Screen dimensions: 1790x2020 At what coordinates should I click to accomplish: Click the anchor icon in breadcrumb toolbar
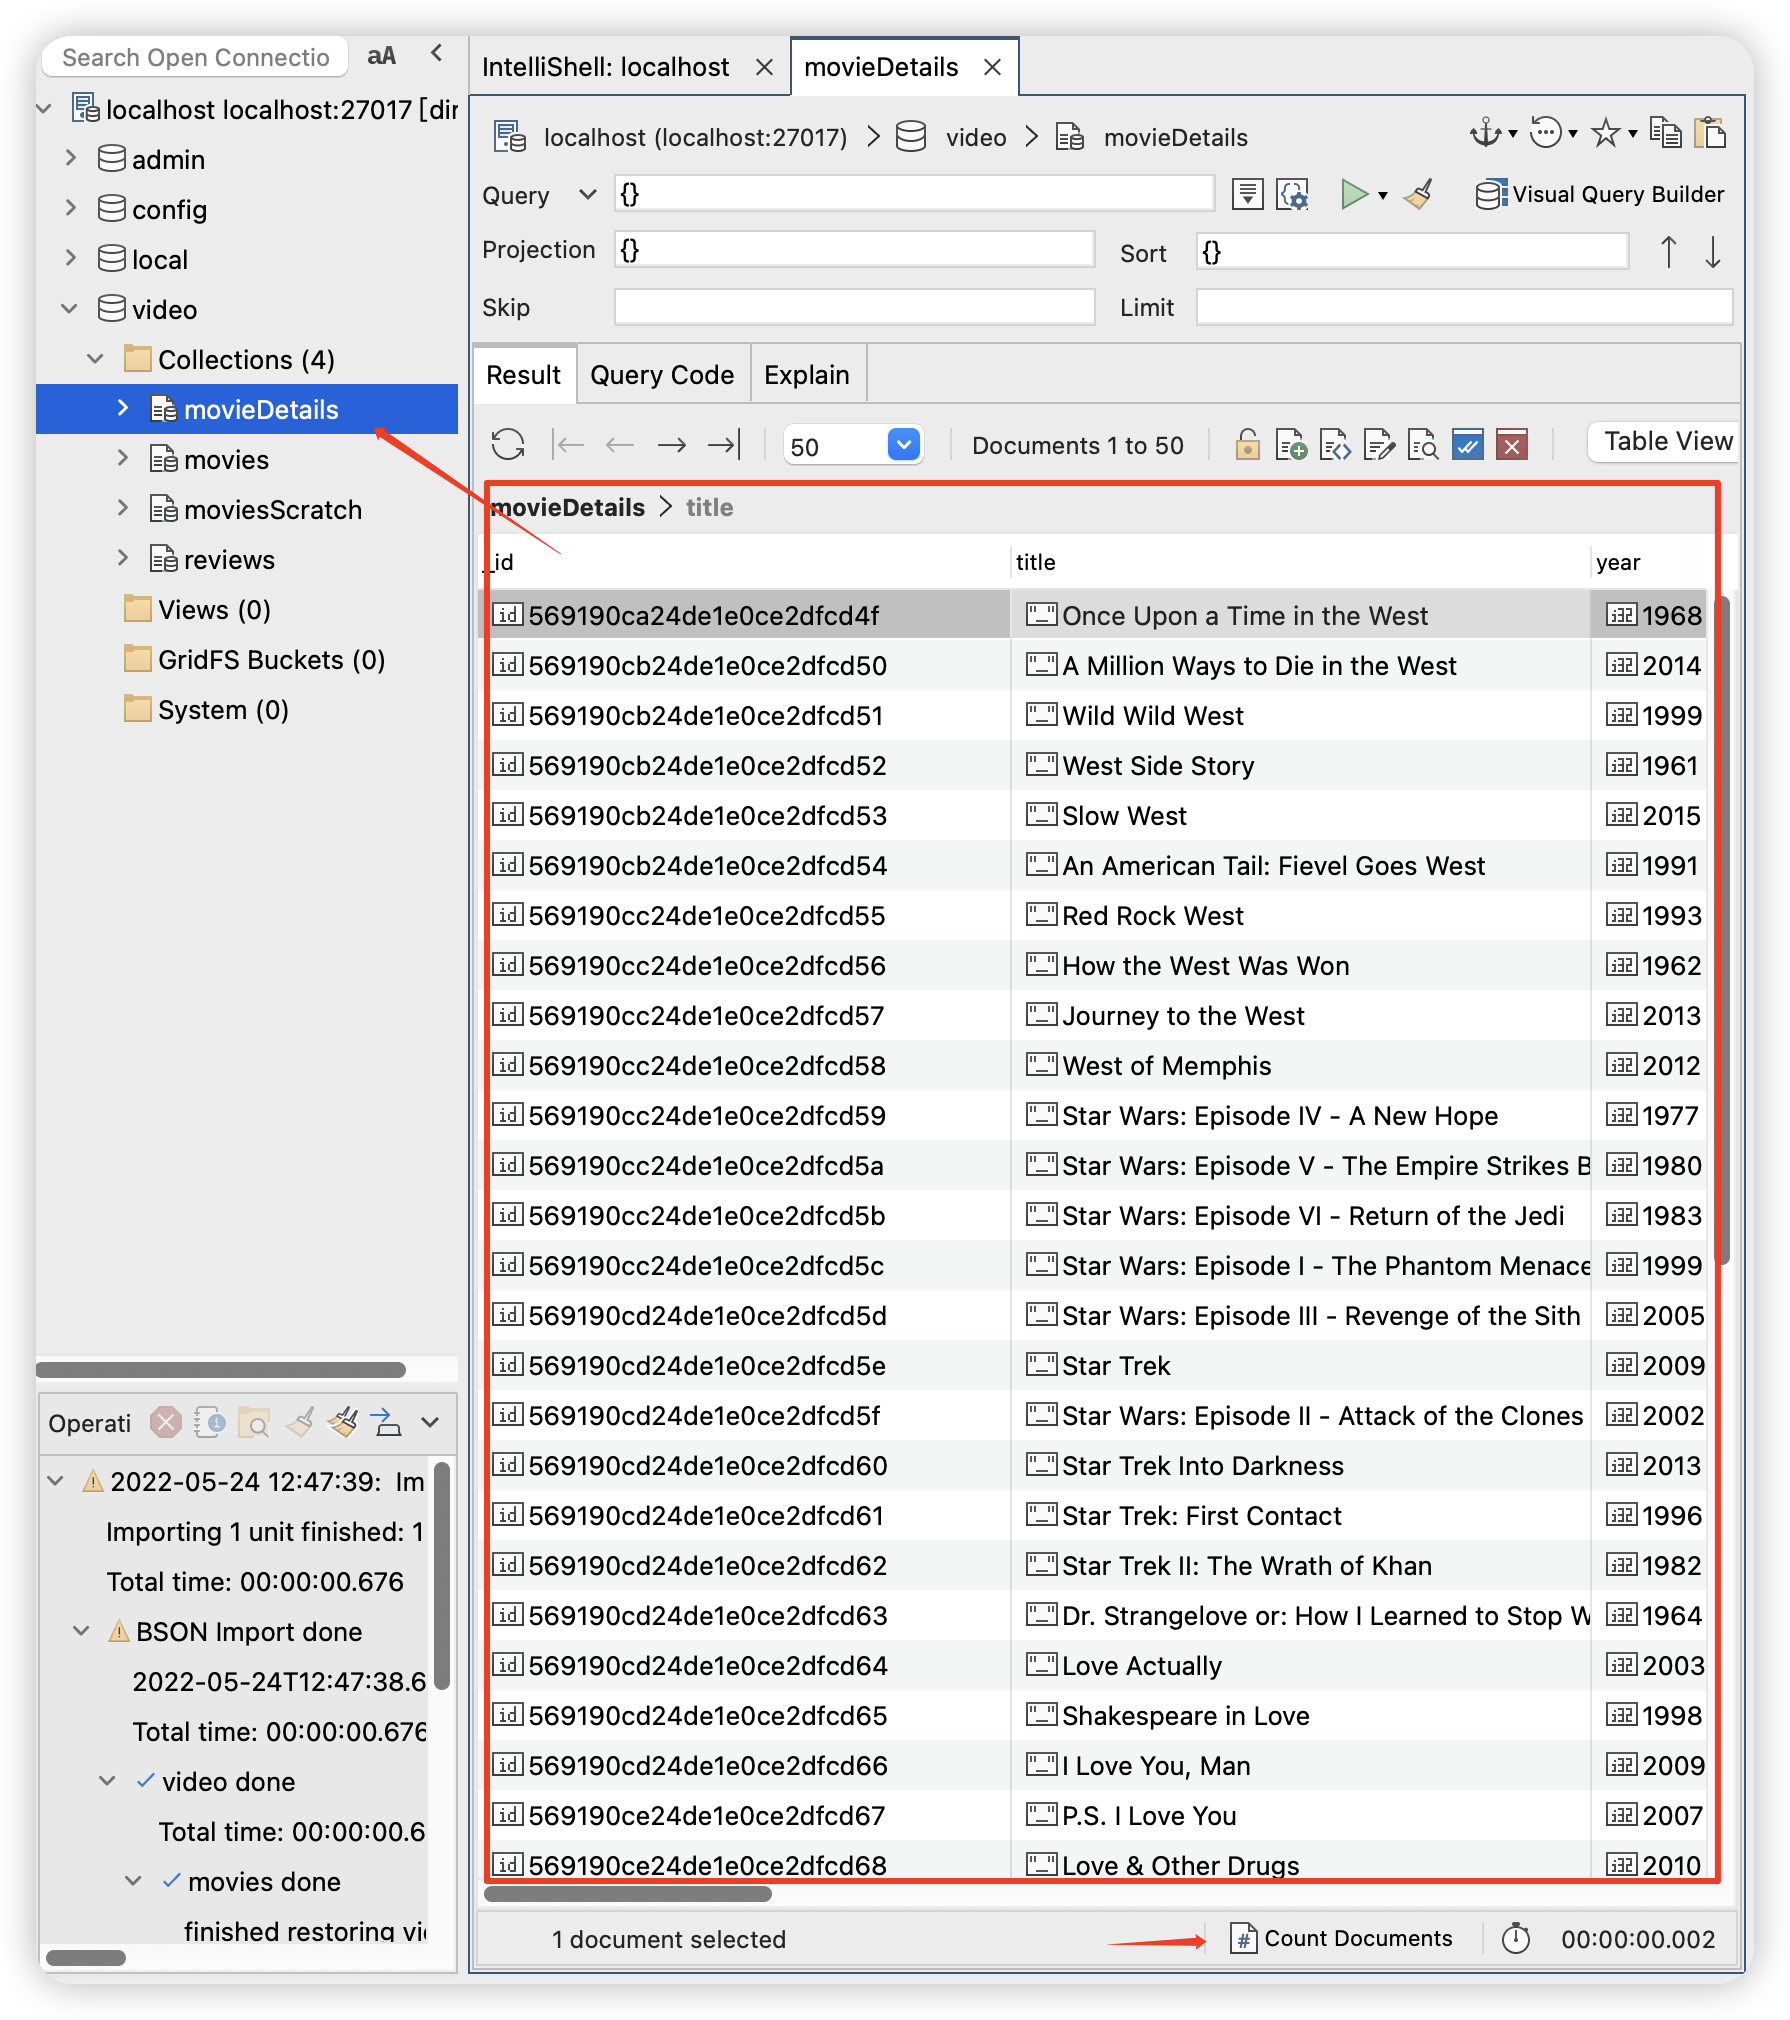(1485, 133)
